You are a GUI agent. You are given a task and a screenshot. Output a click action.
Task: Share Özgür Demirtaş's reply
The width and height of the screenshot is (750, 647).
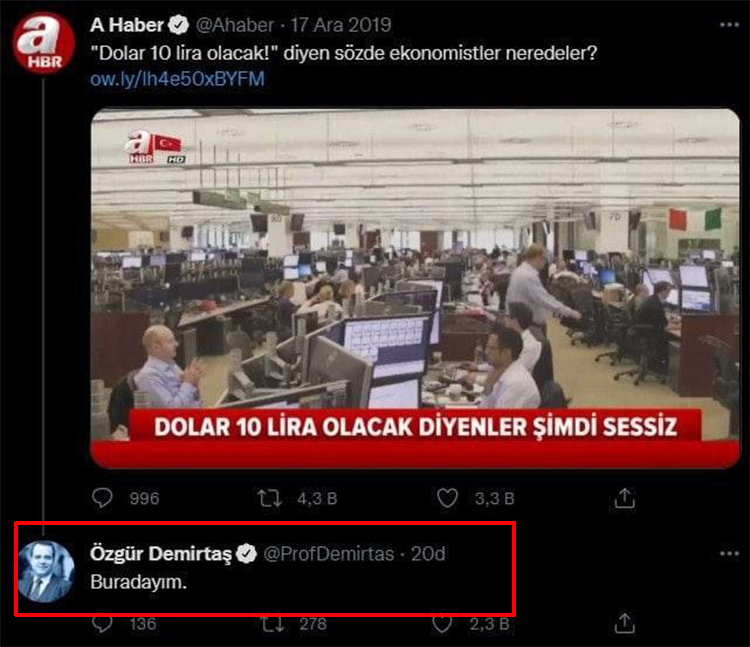pos(625,624)
